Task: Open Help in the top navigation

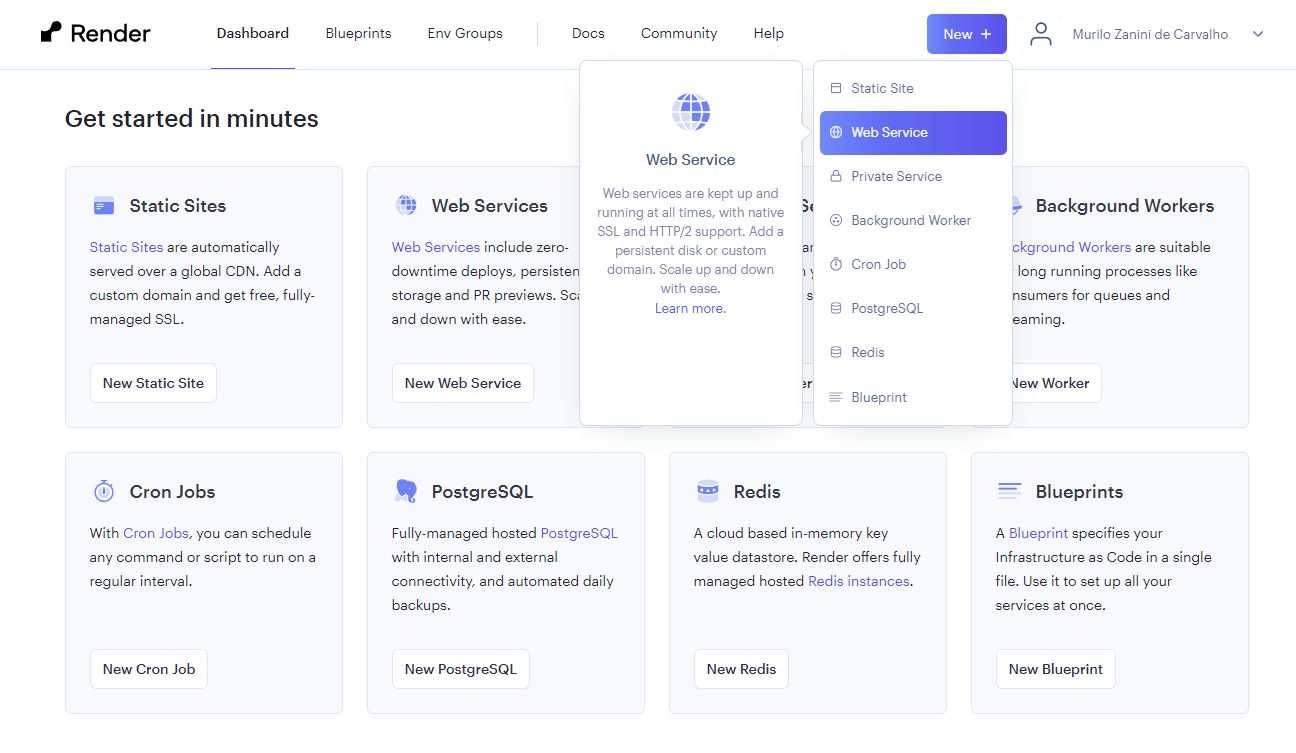Action: click(769, 33)
